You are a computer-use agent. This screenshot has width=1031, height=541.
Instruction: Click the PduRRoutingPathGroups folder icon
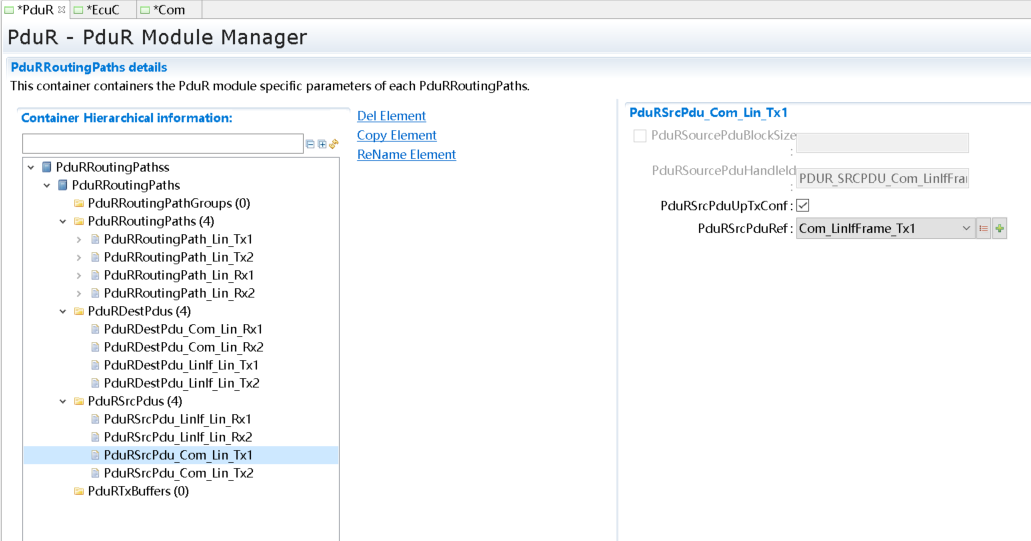[x=79, y=203]
